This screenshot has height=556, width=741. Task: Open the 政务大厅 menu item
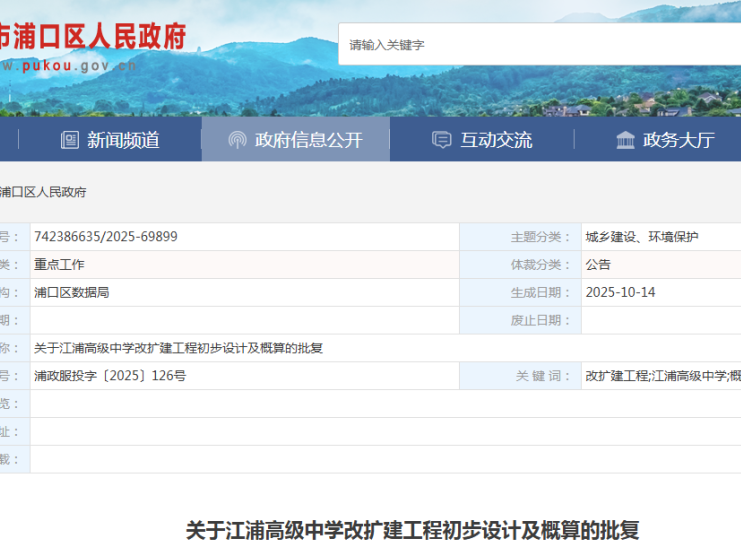[x=678, y=140]
